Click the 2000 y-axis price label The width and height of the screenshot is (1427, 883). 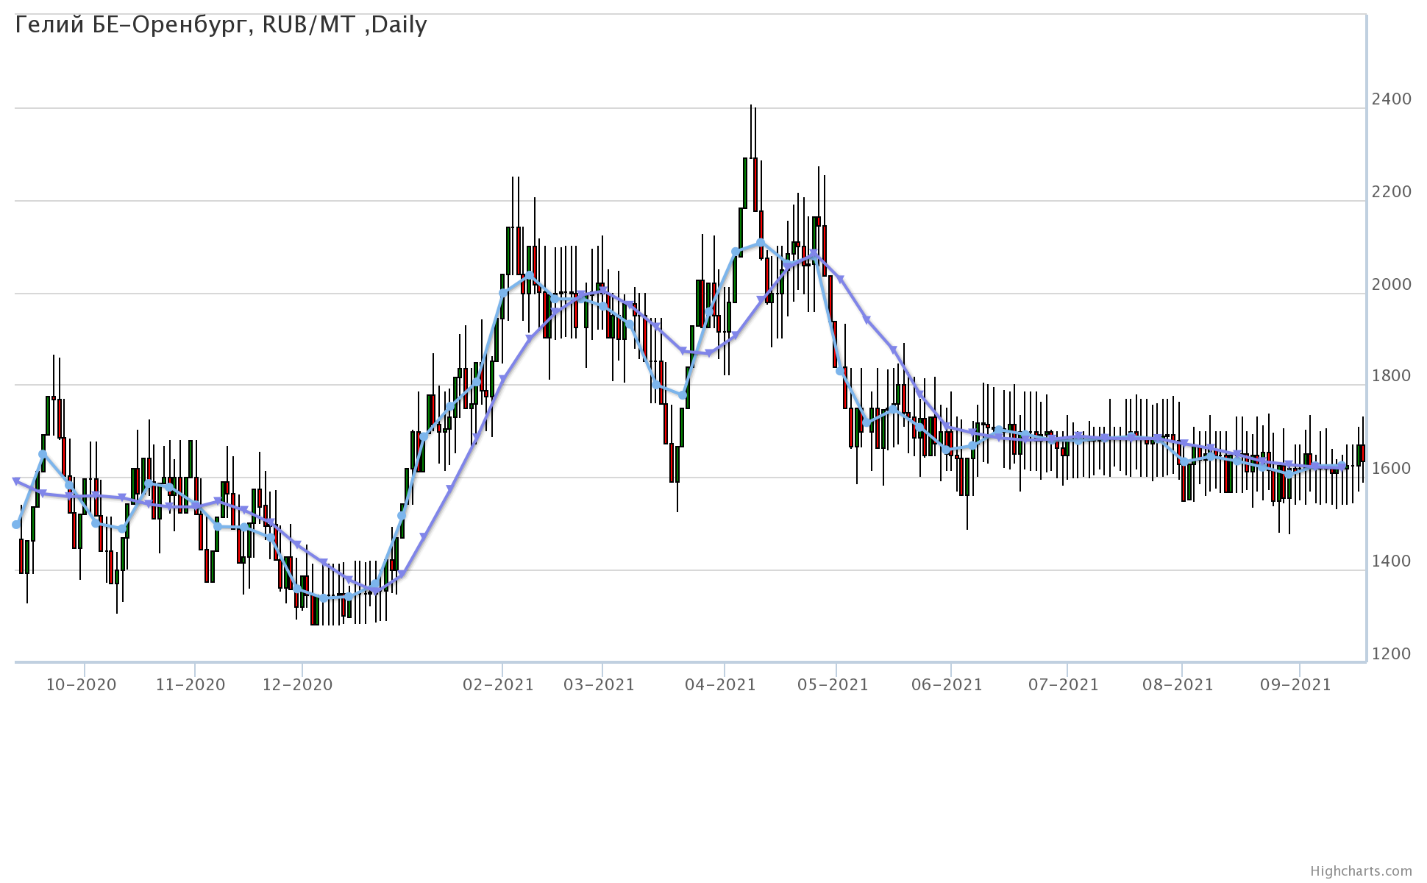pyautogui.click(x=1392, y=284)
